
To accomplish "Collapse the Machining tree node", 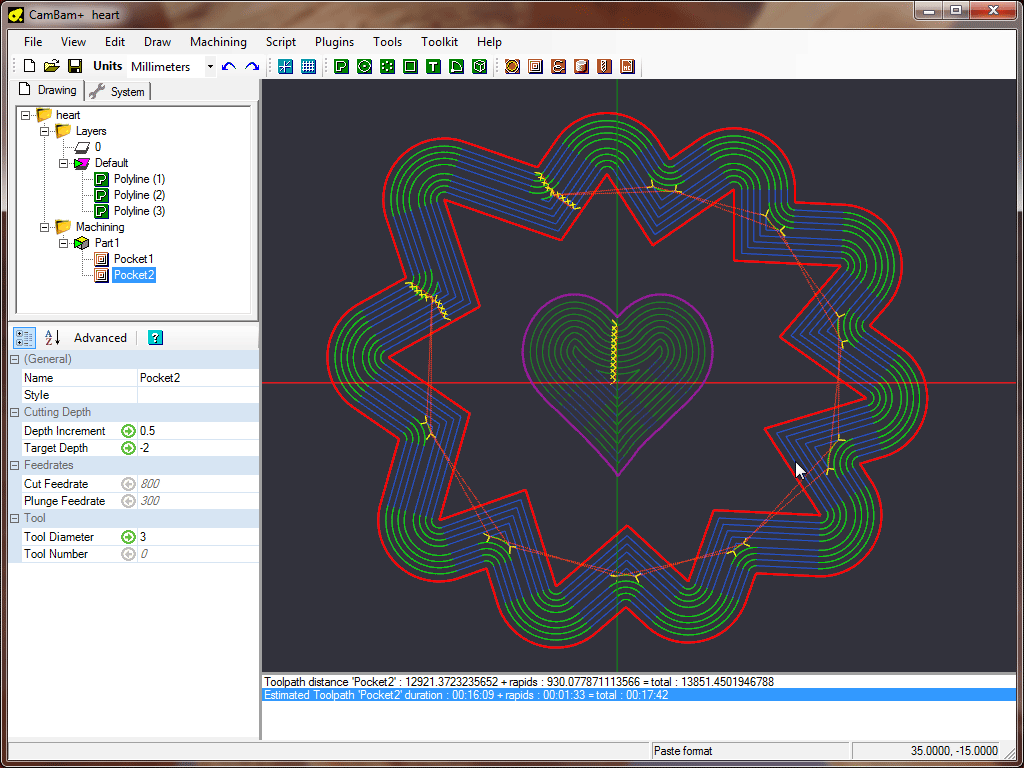I will tap(44, 227).
